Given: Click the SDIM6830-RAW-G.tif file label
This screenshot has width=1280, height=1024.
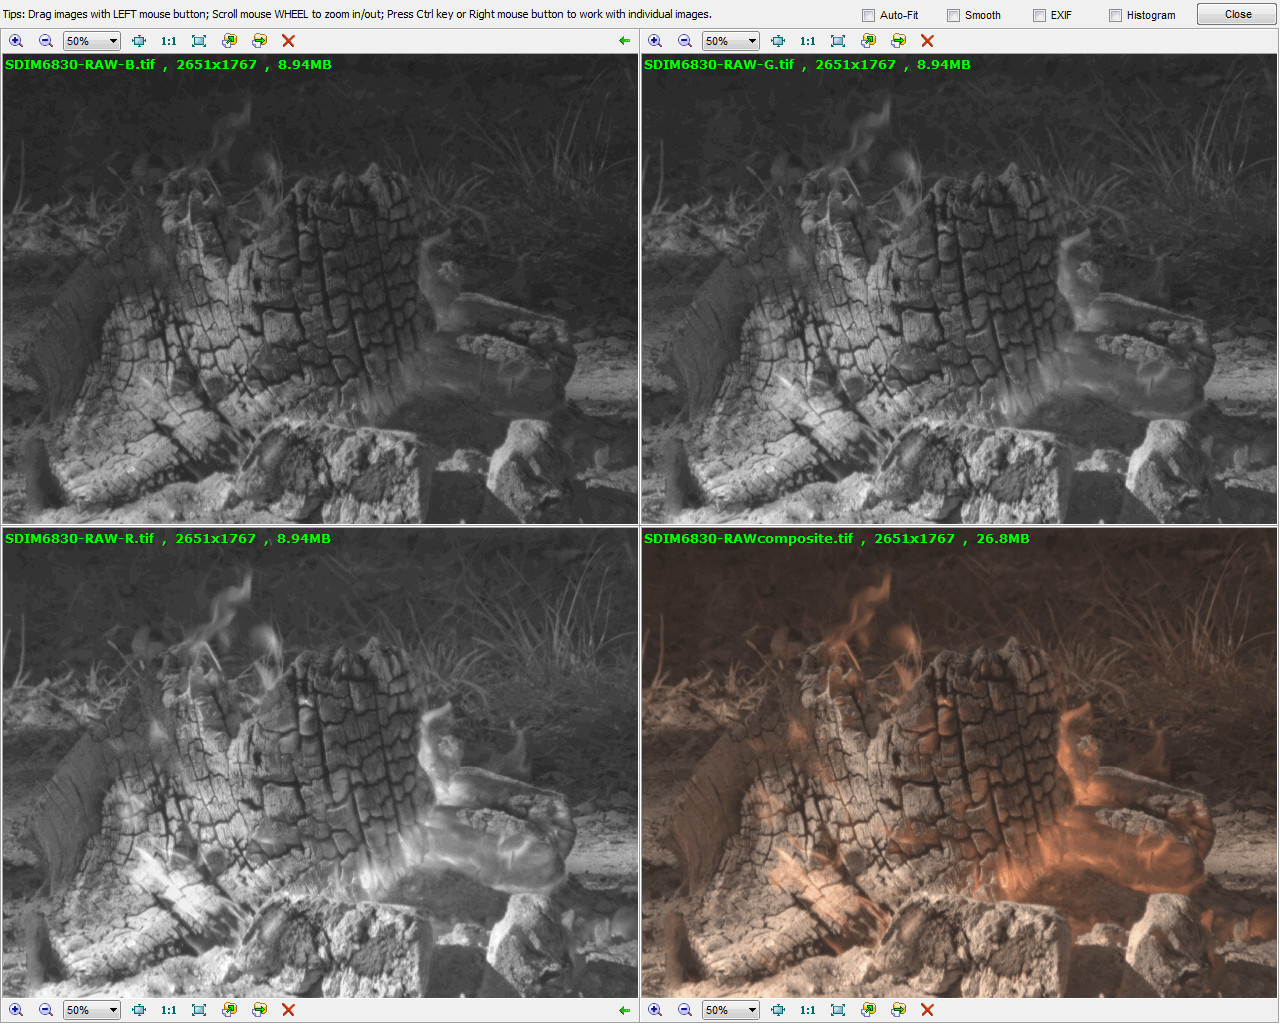Looking at the screenshot, I should point(719,64).
